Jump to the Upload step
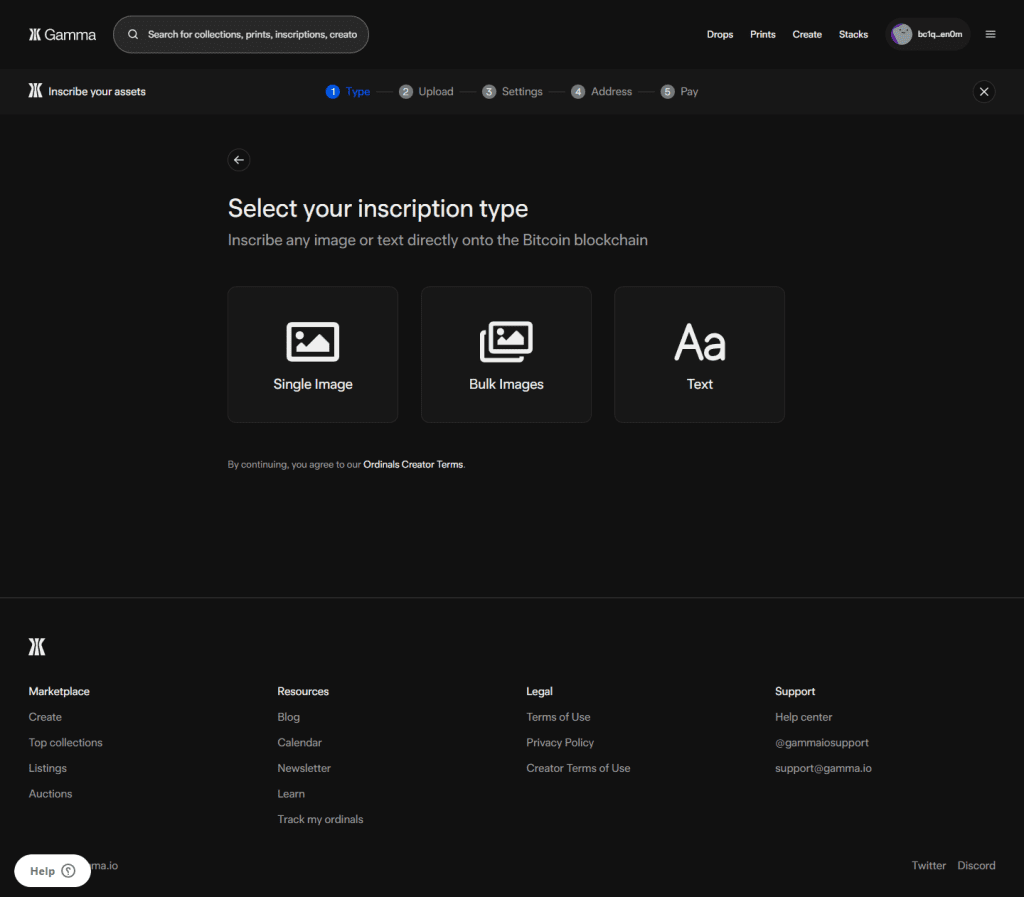This screenshot has height=897, width=1024. (x=426, y=92)
